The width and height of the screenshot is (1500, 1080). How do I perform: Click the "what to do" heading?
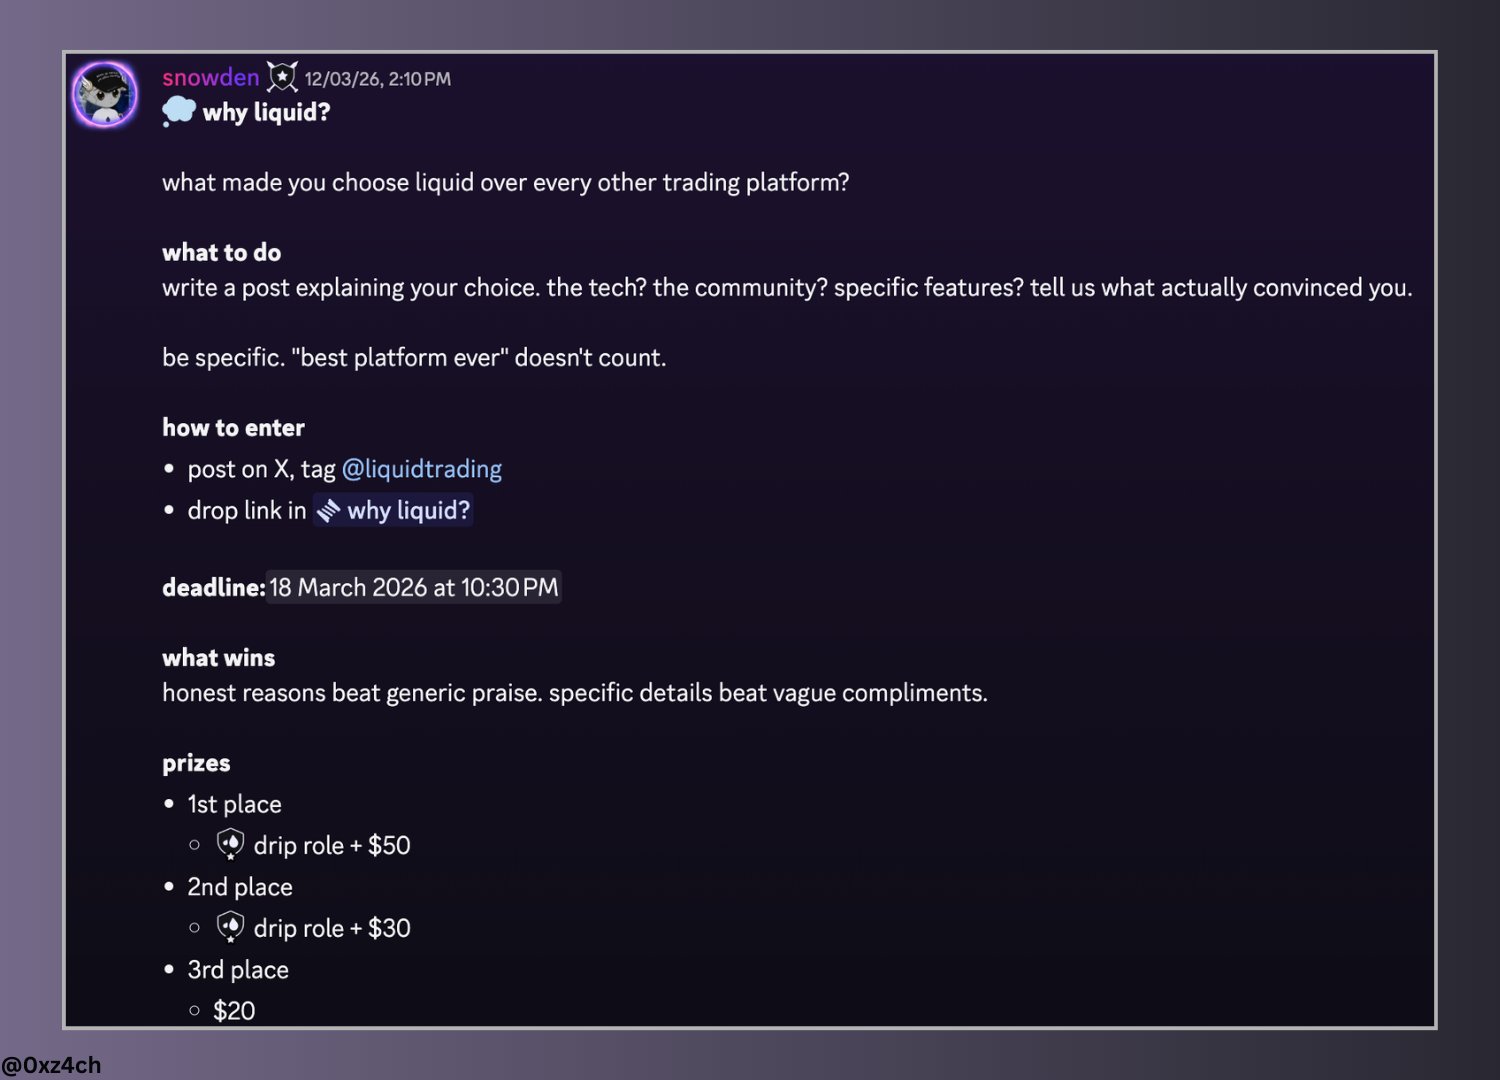tap(221, 252)
